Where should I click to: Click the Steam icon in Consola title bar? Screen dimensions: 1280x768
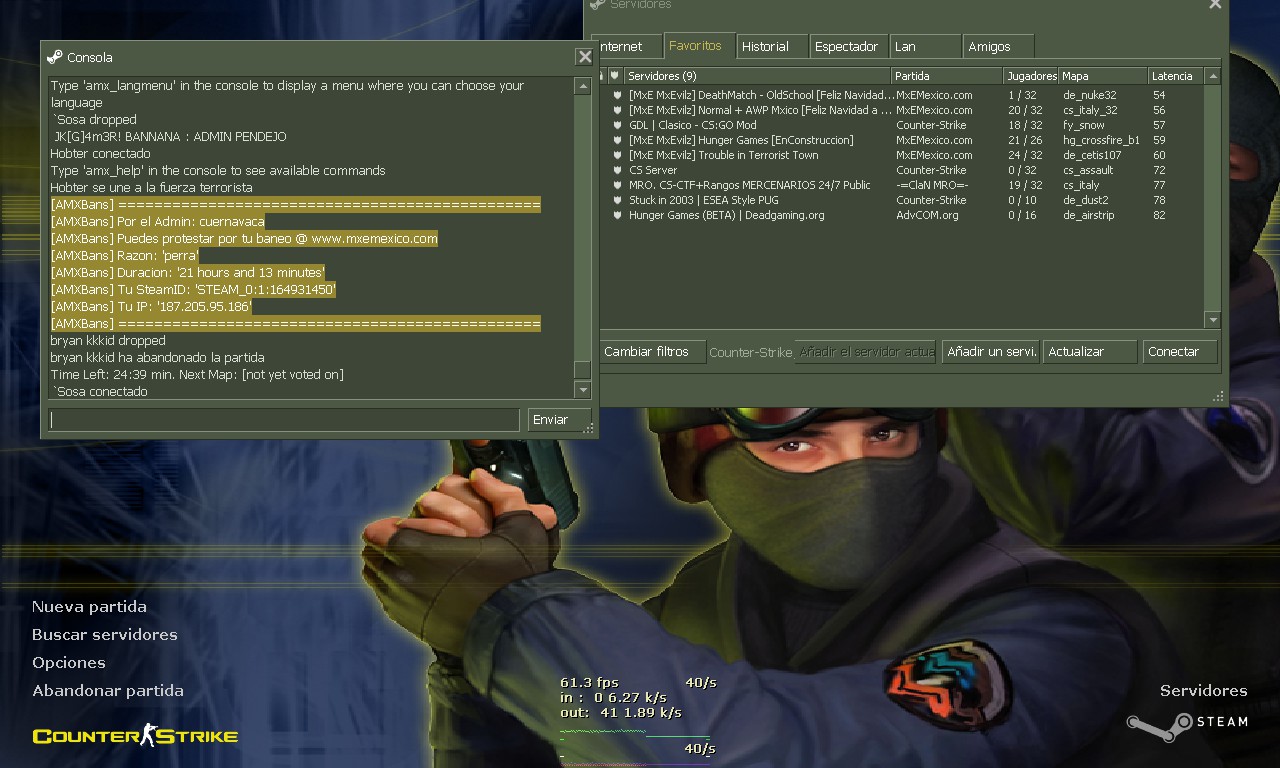(55, 57)
